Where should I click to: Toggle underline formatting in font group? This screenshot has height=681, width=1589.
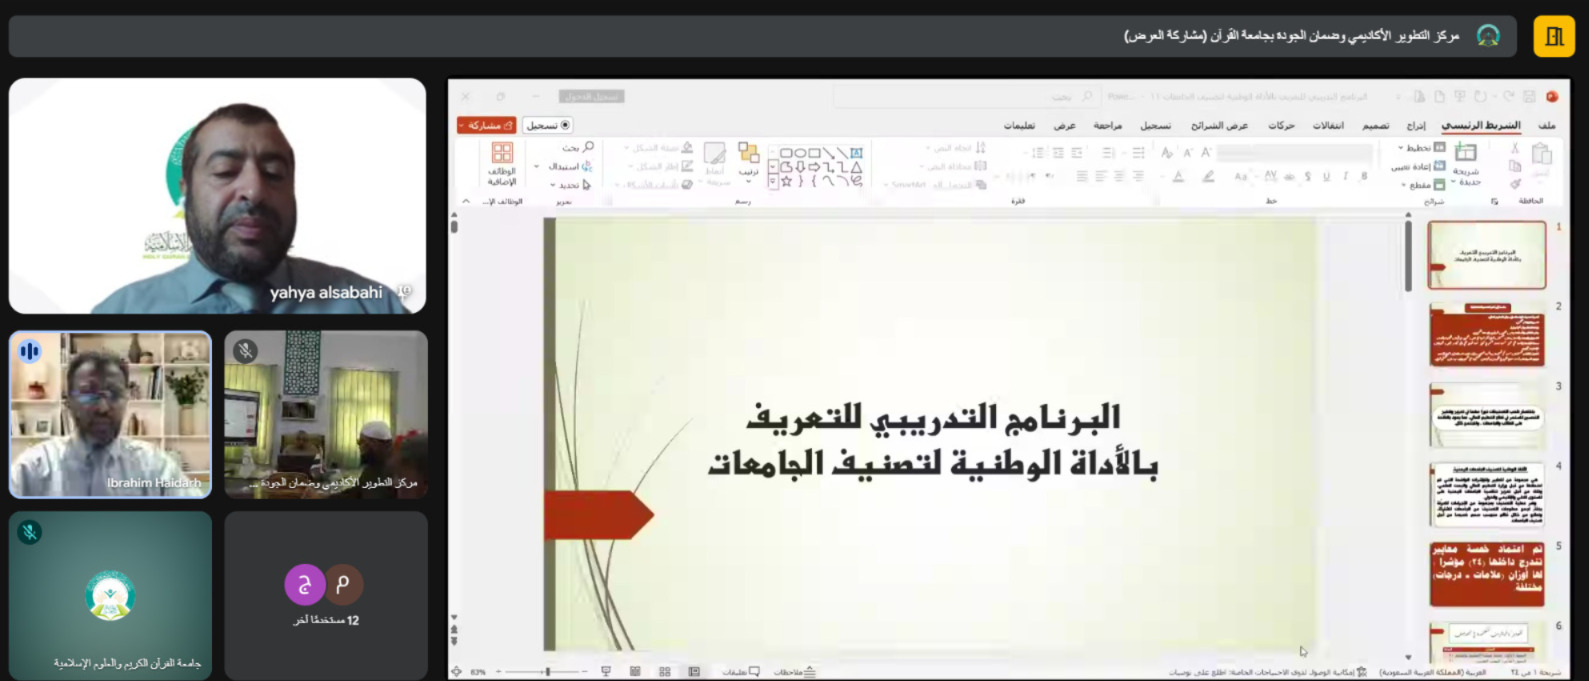pyautogui.click(x=1326, y=177)
